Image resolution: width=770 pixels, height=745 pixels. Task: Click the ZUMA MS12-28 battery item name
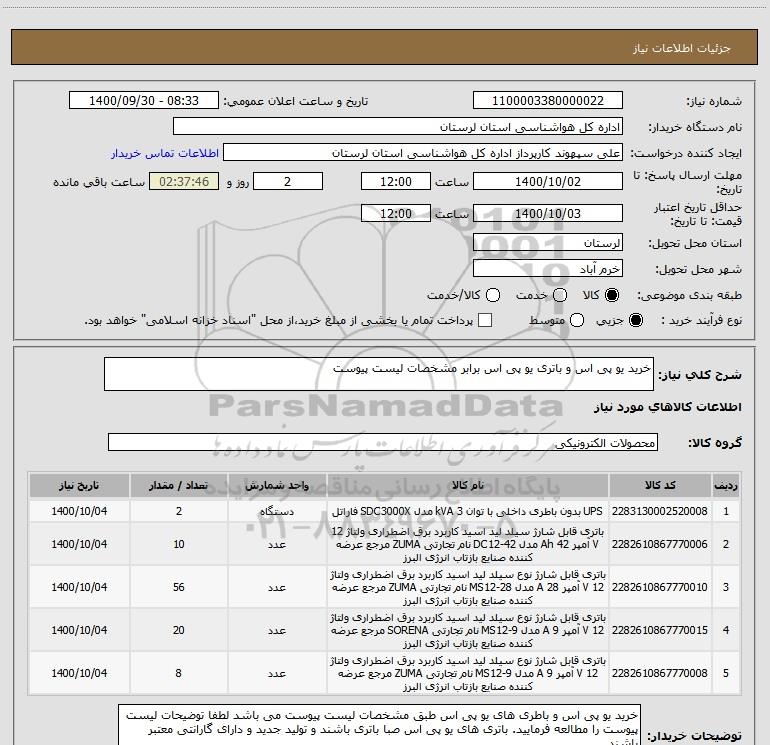(x=468, y=587)
